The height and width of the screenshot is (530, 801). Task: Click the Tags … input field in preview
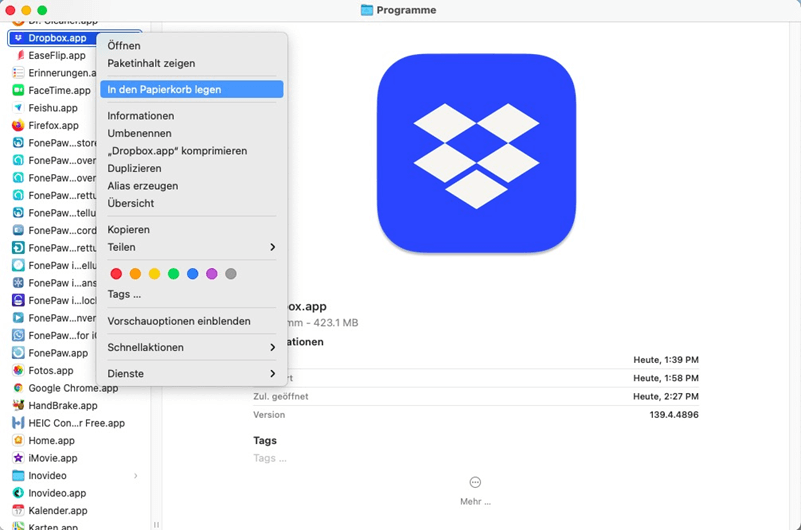[x=270, y=458]
